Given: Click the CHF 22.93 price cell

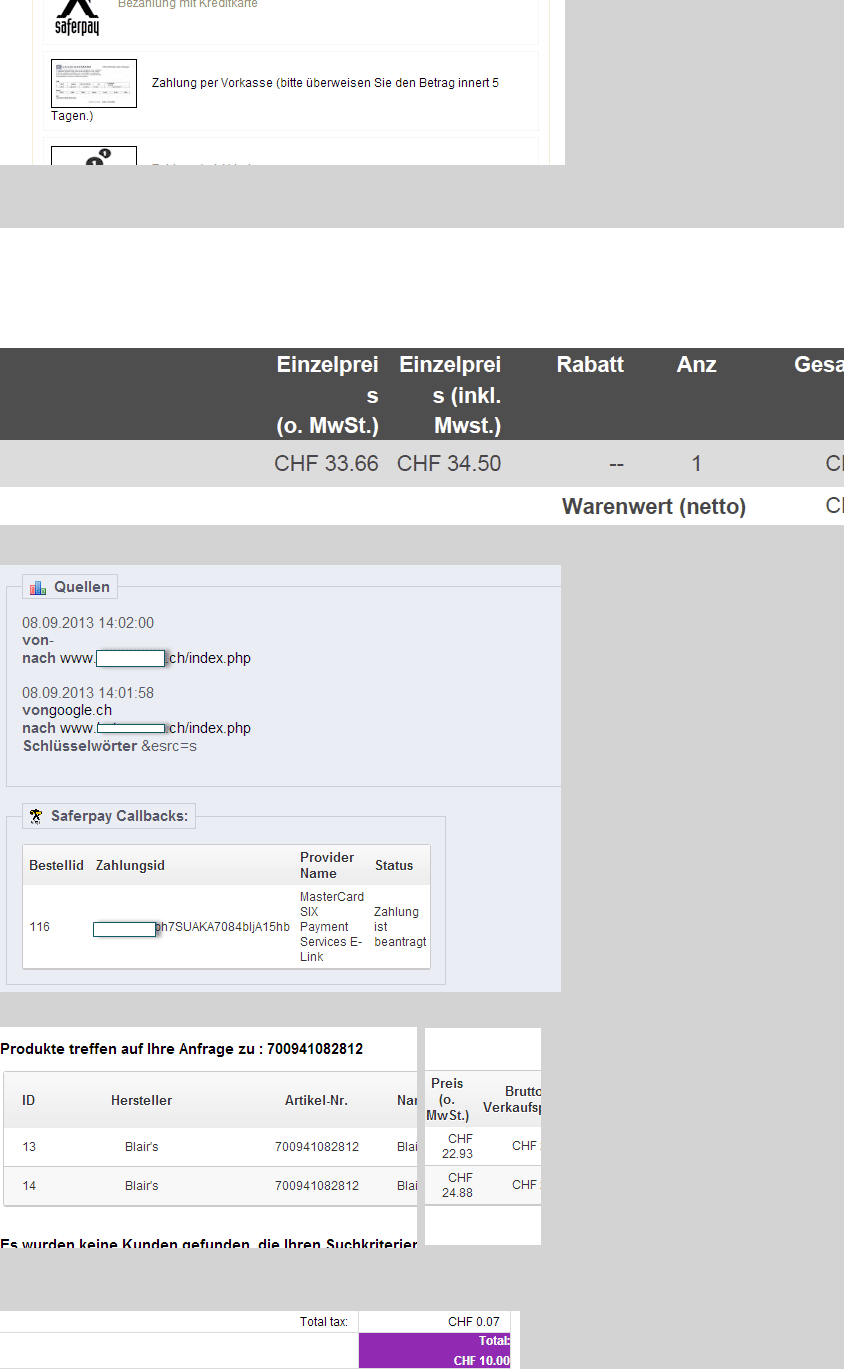Looking at the screenshot, I should click(458, 1146).
